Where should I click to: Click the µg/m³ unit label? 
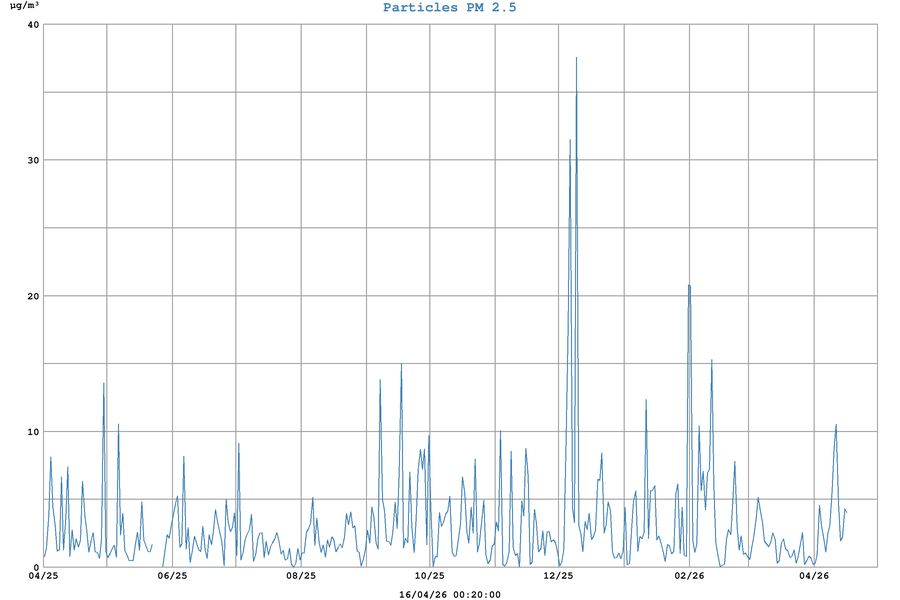[x=24, y=6]
